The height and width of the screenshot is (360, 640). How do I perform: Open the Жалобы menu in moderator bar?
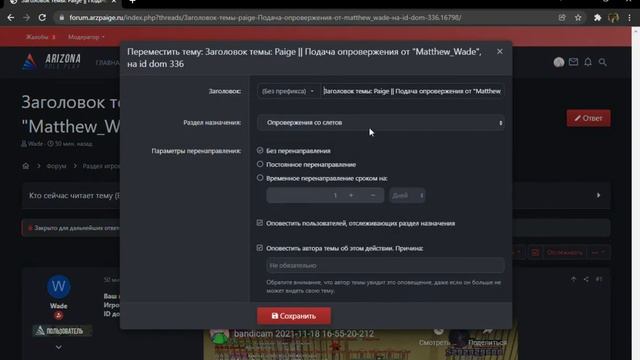[x=40, y=37]
